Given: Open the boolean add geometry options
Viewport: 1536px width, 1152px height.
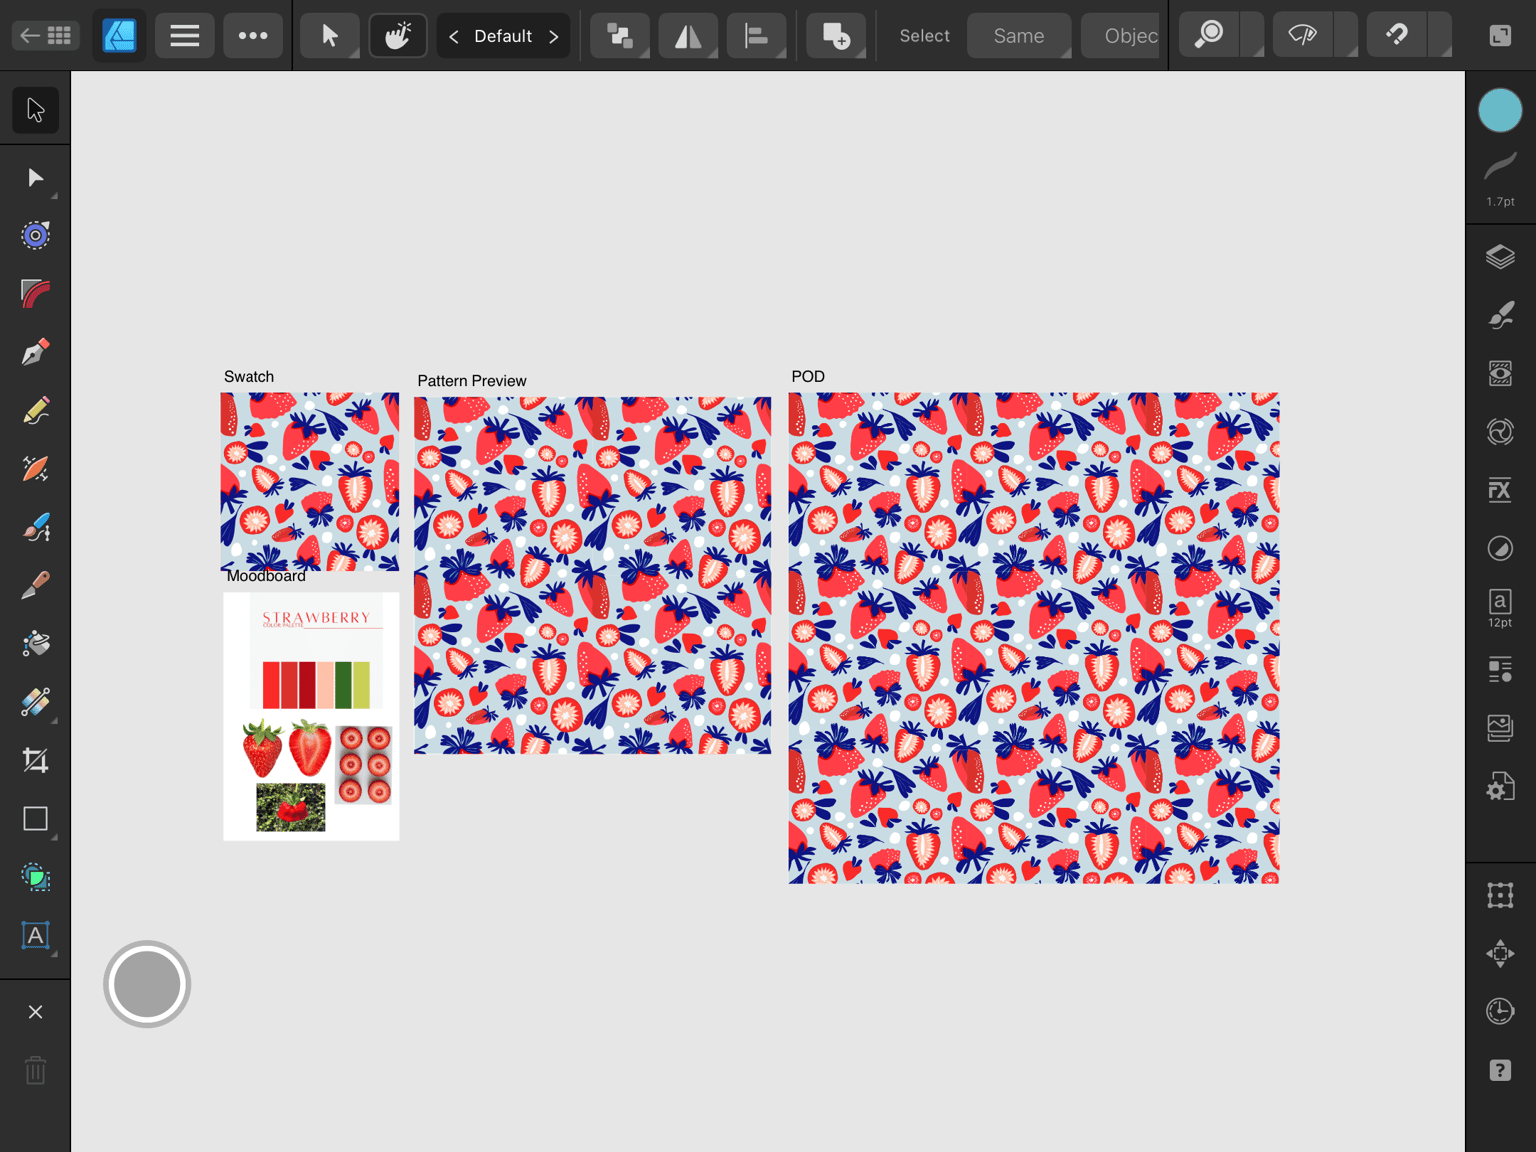Looking at the screenshot, I should (x=836, y=36).
